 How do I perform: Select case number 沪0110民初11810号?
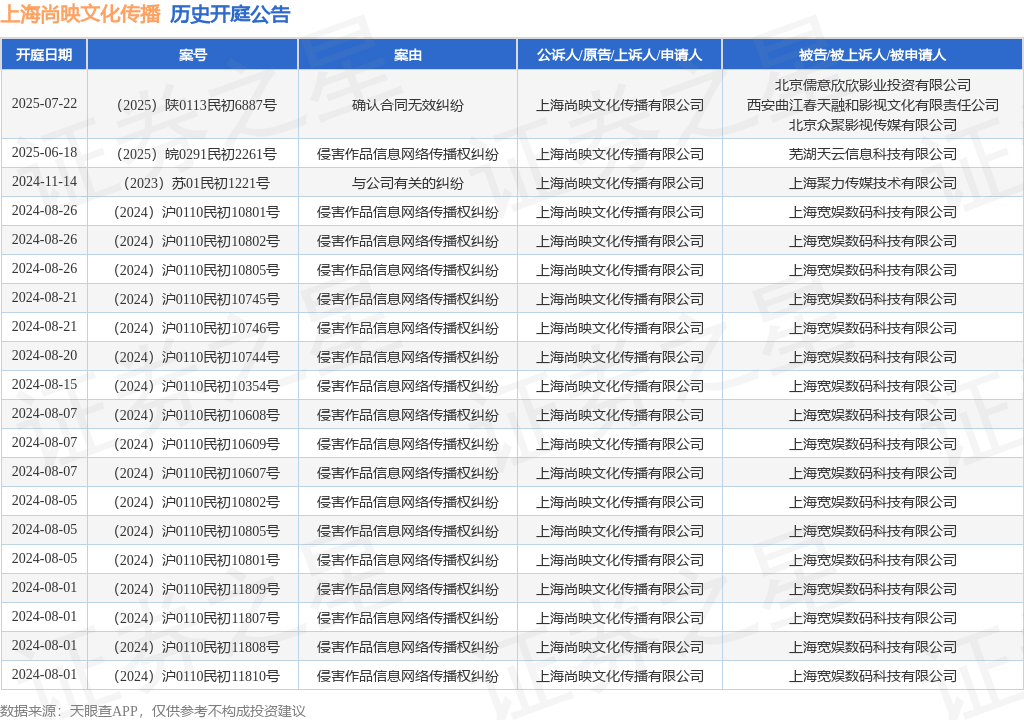point(221,676)
